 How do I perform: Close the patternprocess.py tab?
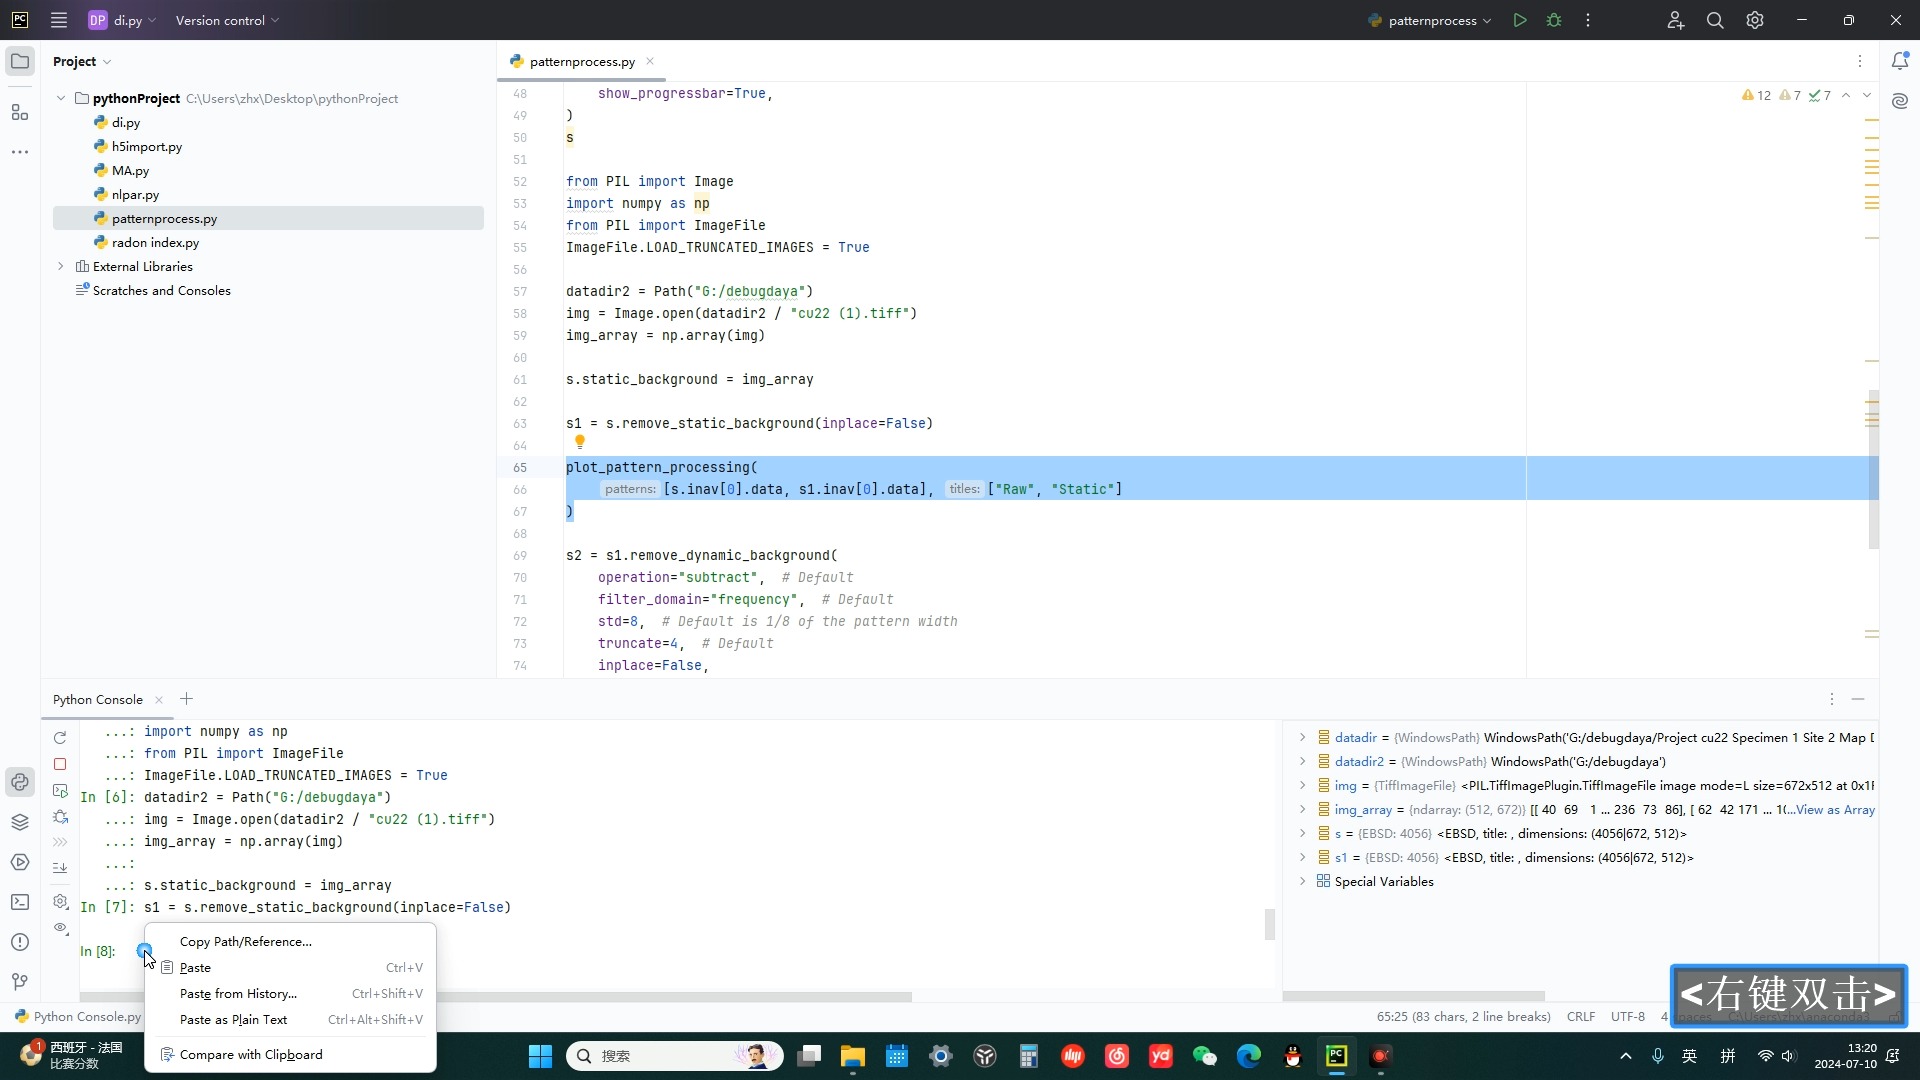650,61
